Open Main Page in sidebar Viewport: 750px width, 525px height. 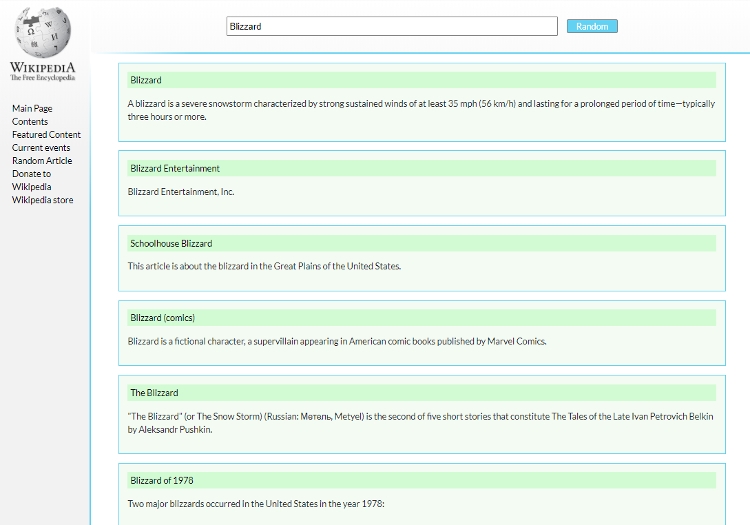(32, 109)
